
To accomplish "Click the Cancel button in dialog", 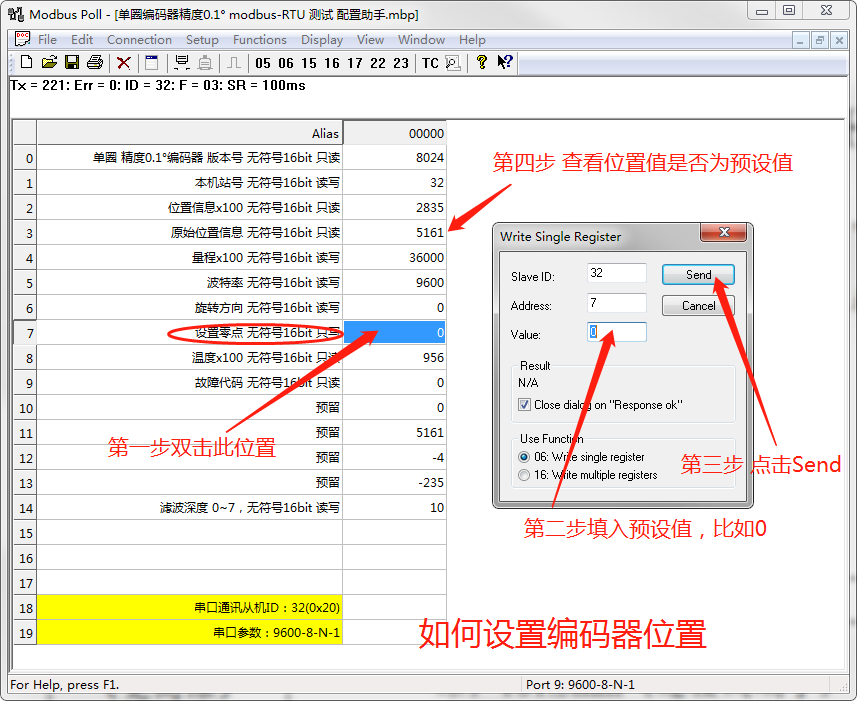I will click(698, 305).
